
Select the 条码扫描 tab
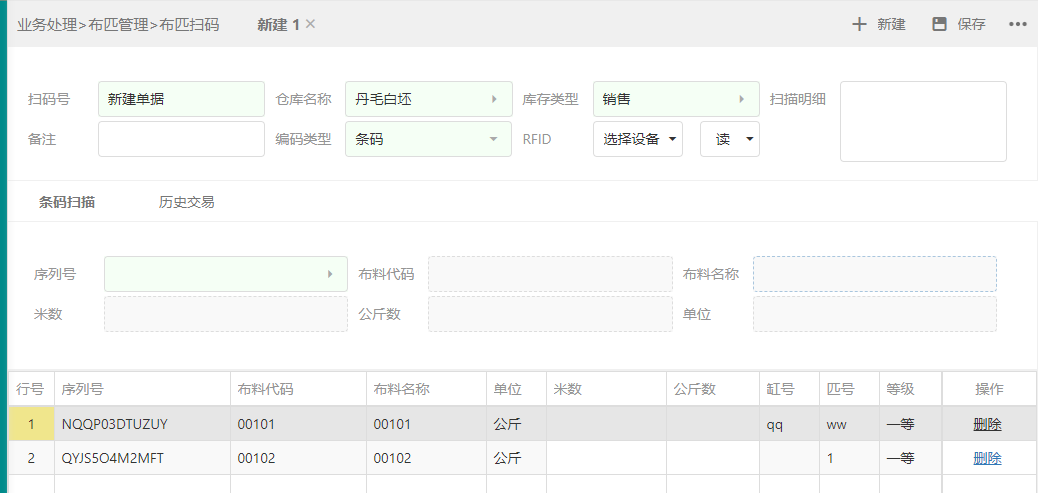[67, 202]
